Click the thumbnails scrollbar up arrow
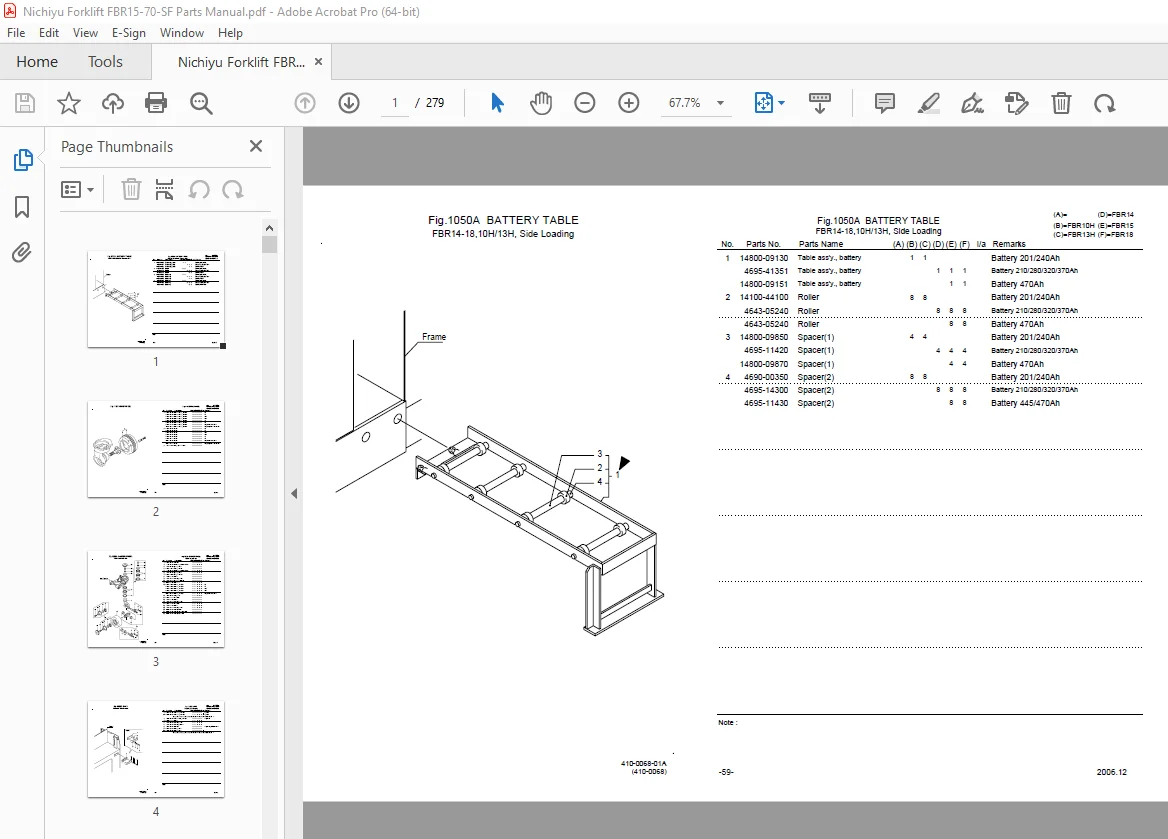This screenshot has height=839, width=1168. [270, 228]
